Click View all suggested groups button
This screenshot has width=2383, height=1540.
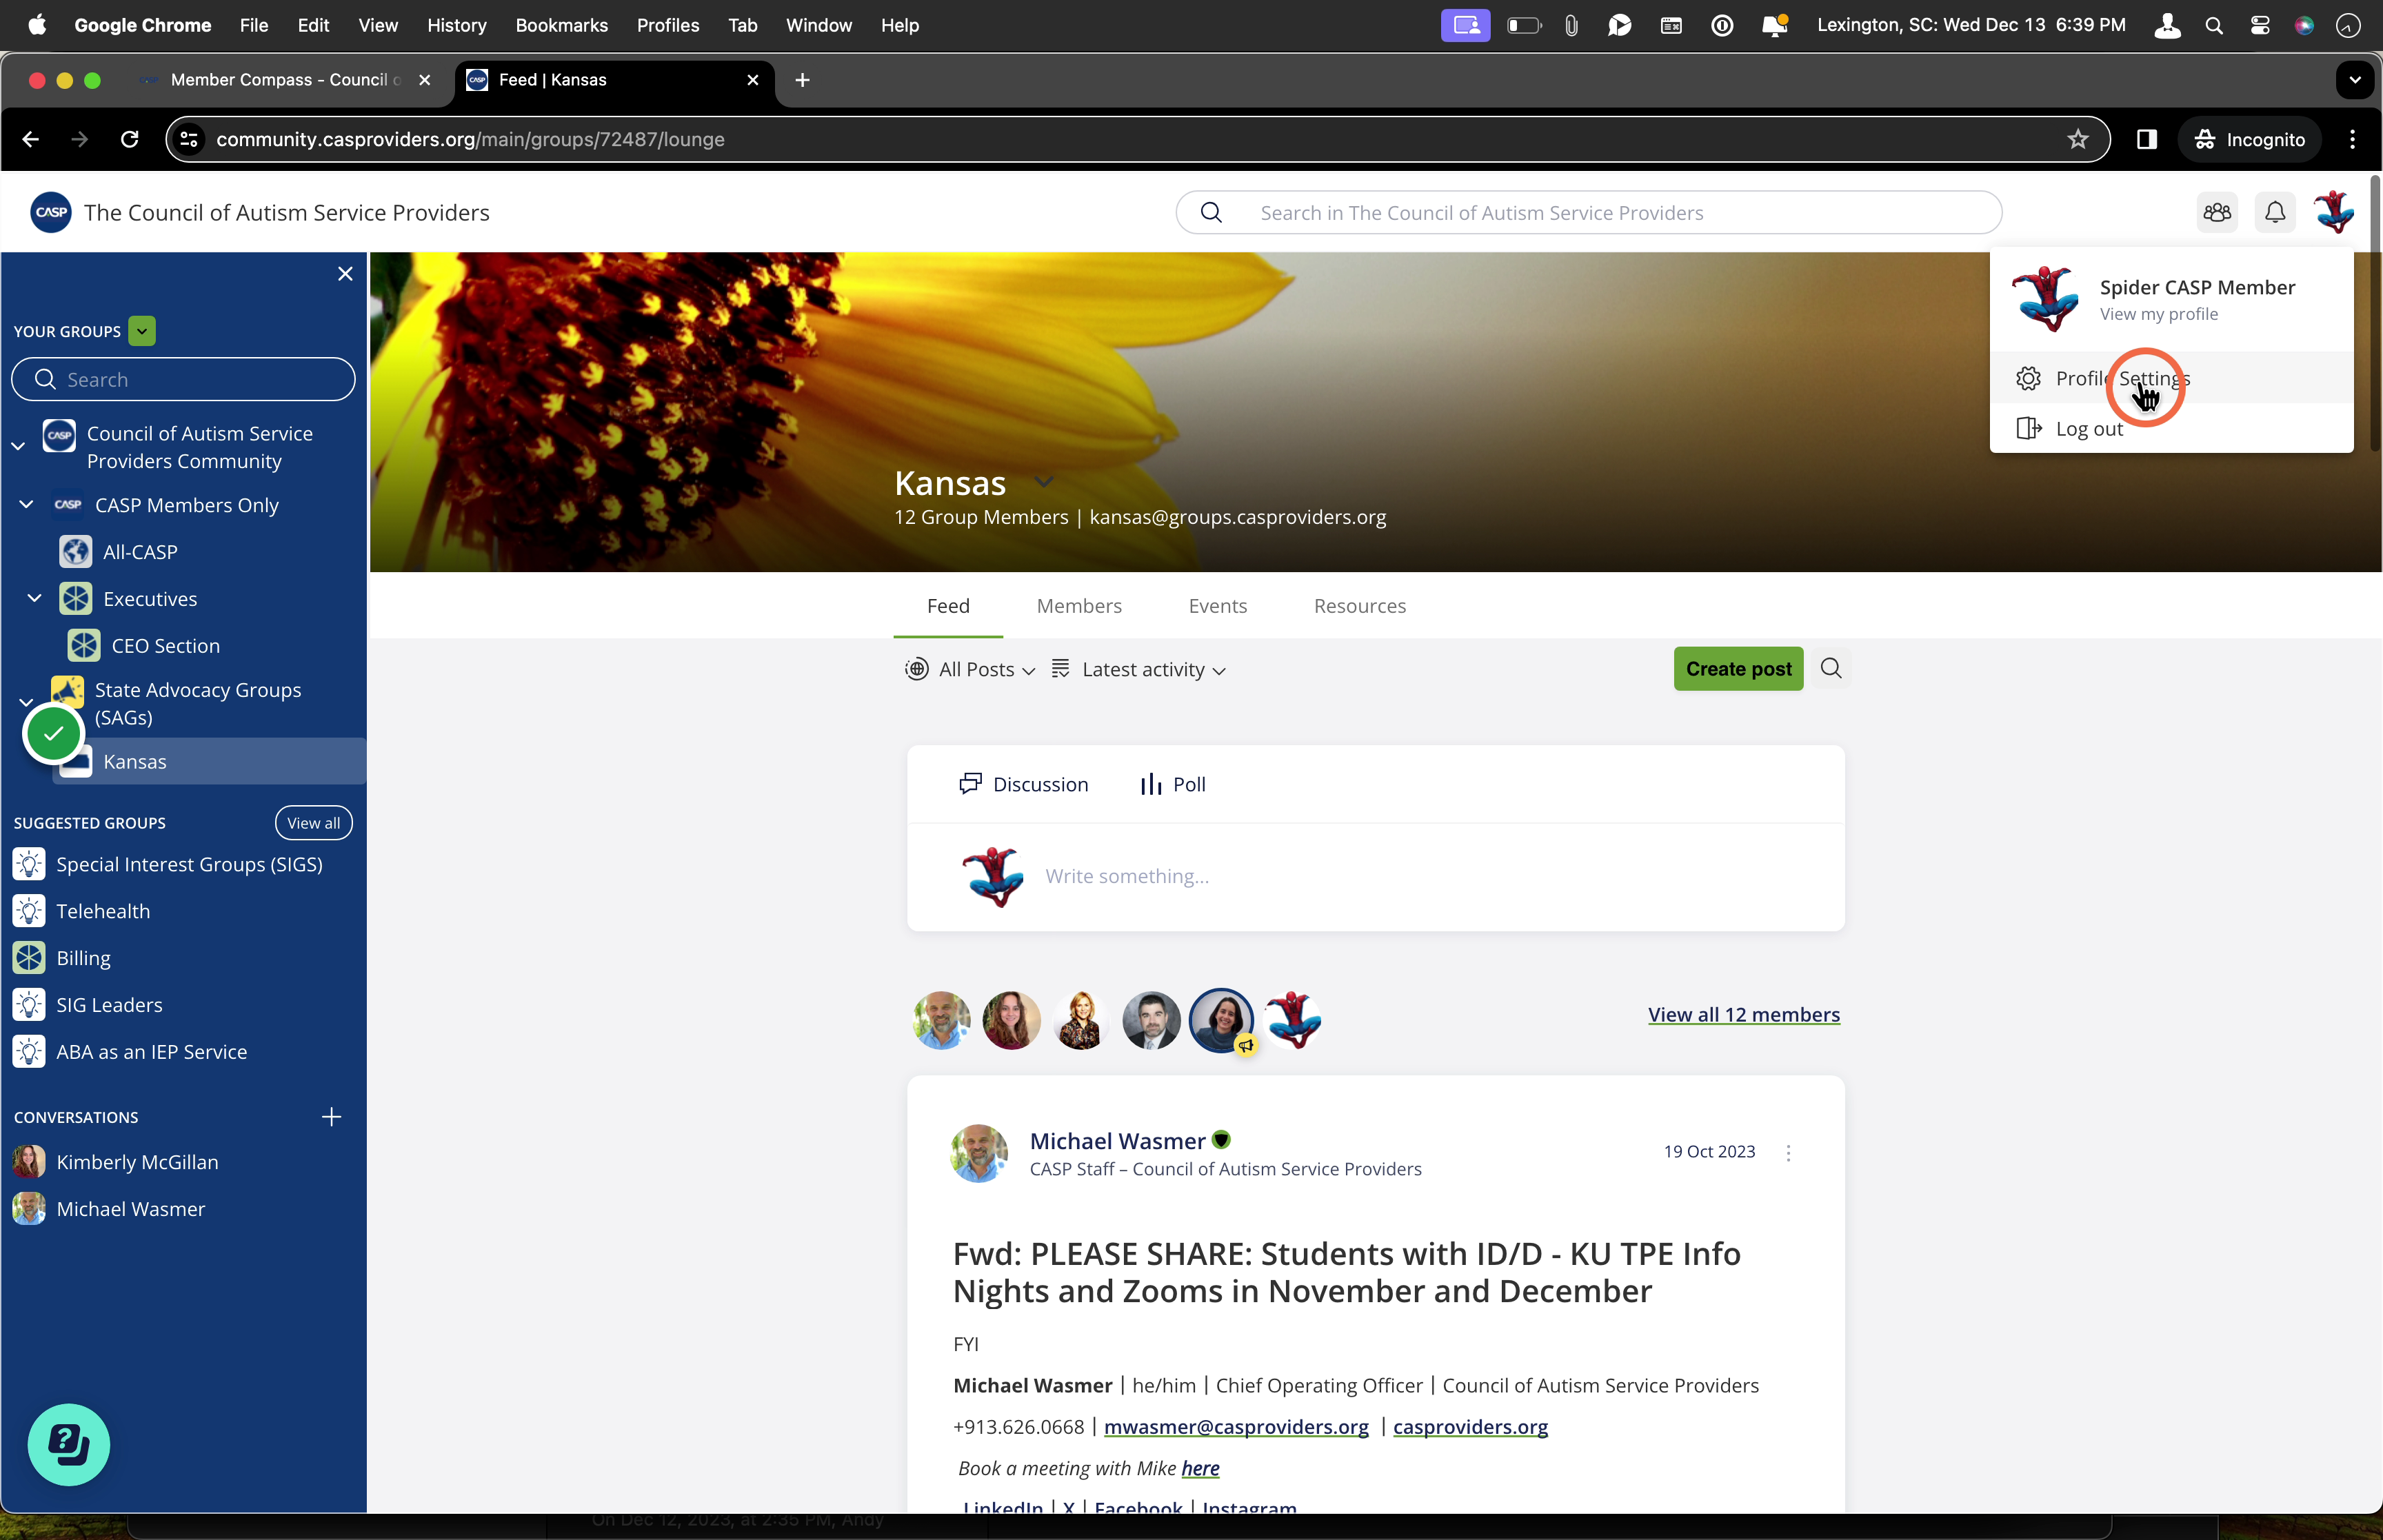(x=313, y=823)
